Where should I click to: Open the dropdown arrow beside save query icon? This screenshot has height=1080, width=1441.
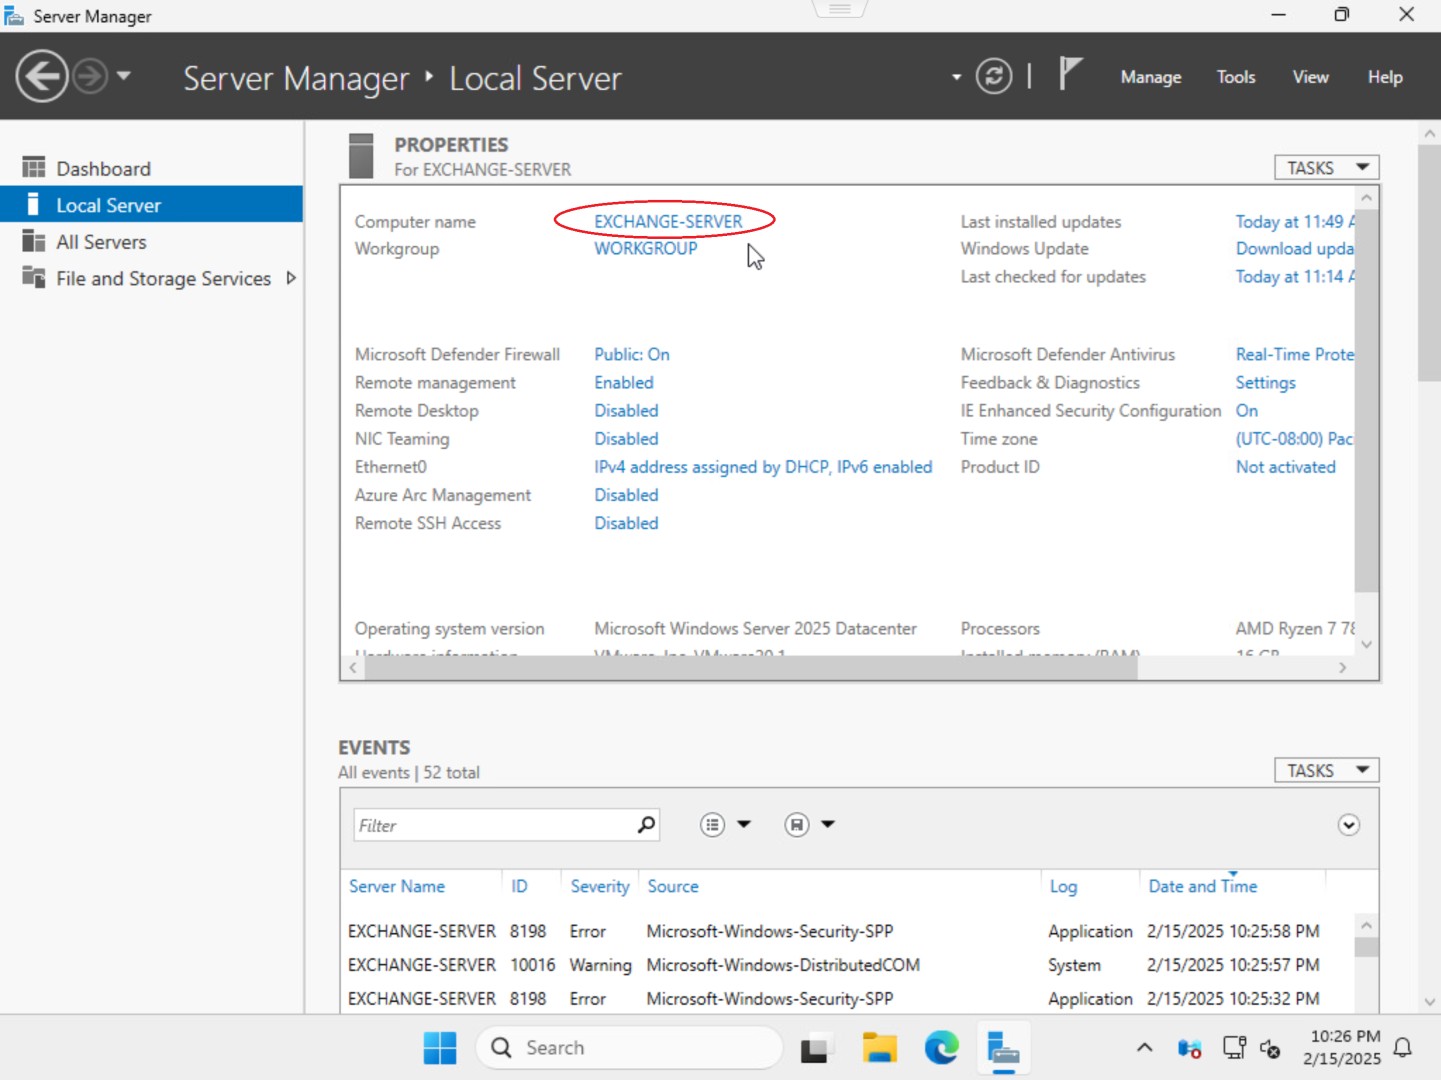pyautogui.click(x=828, y=825)
